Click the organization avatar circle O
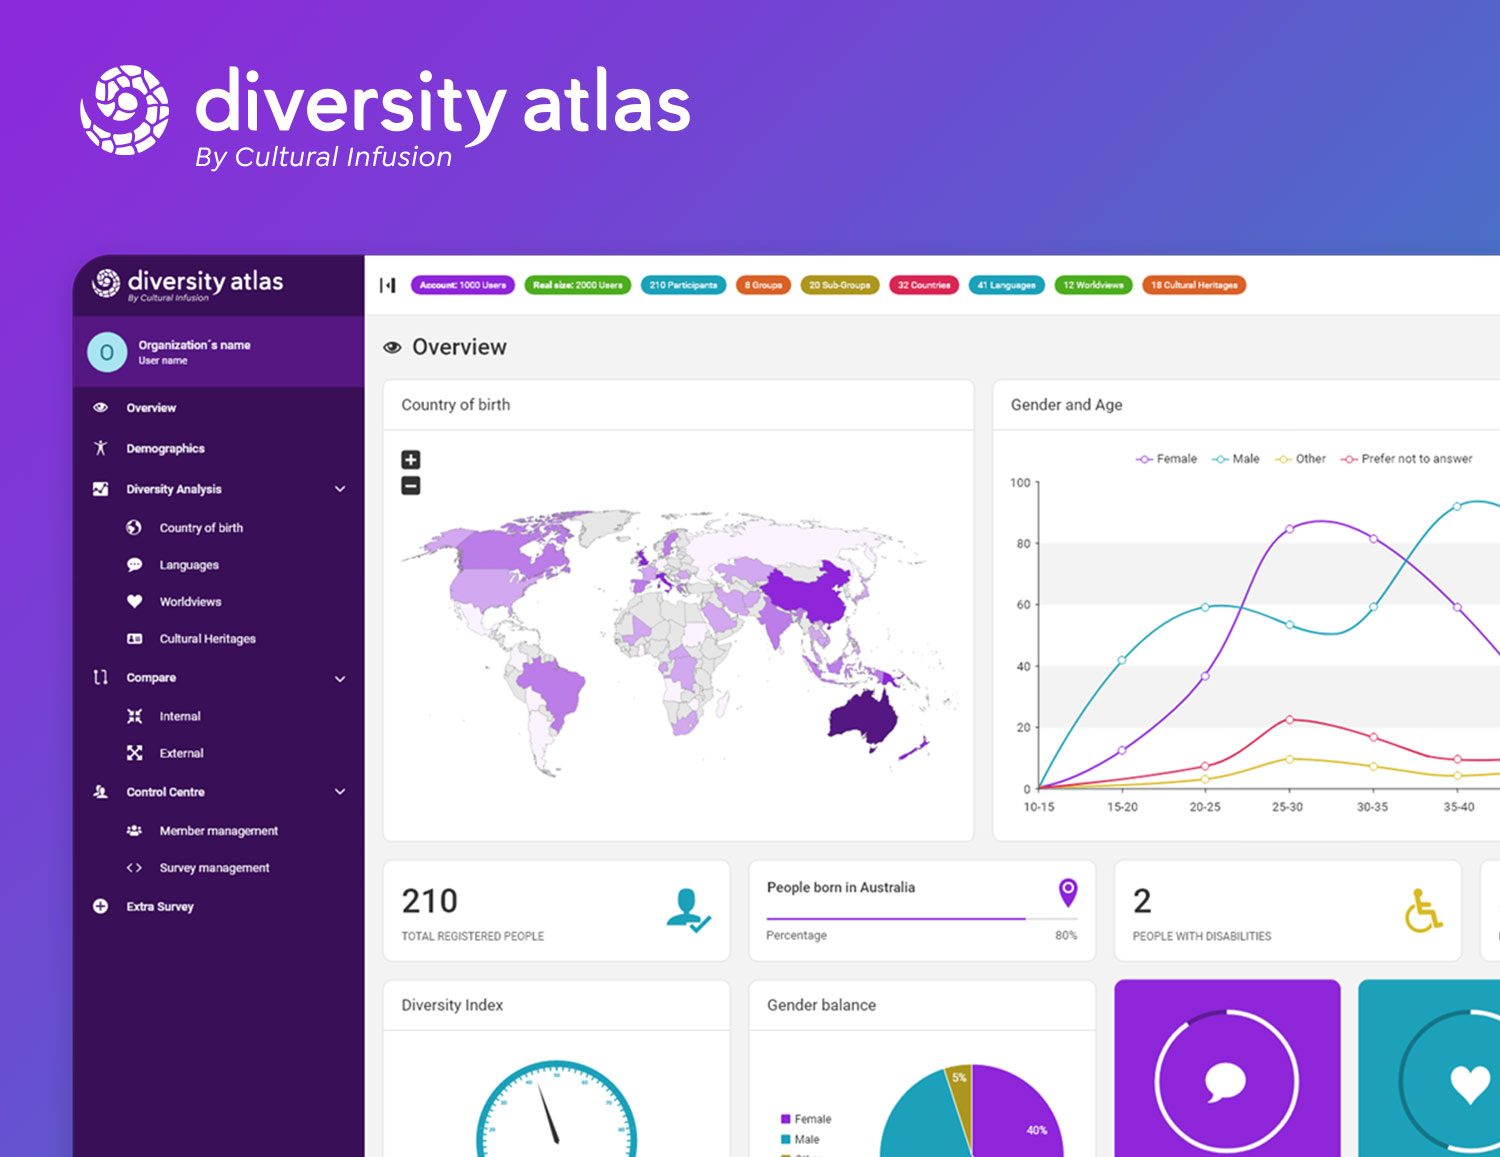Viewport: 1500px width, 1157px height. click(x=107, y=352)
